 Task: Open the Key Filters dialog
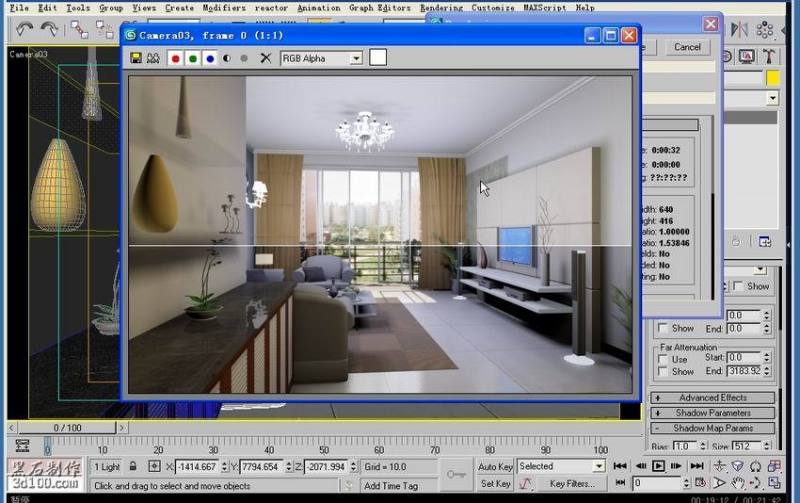572,483
